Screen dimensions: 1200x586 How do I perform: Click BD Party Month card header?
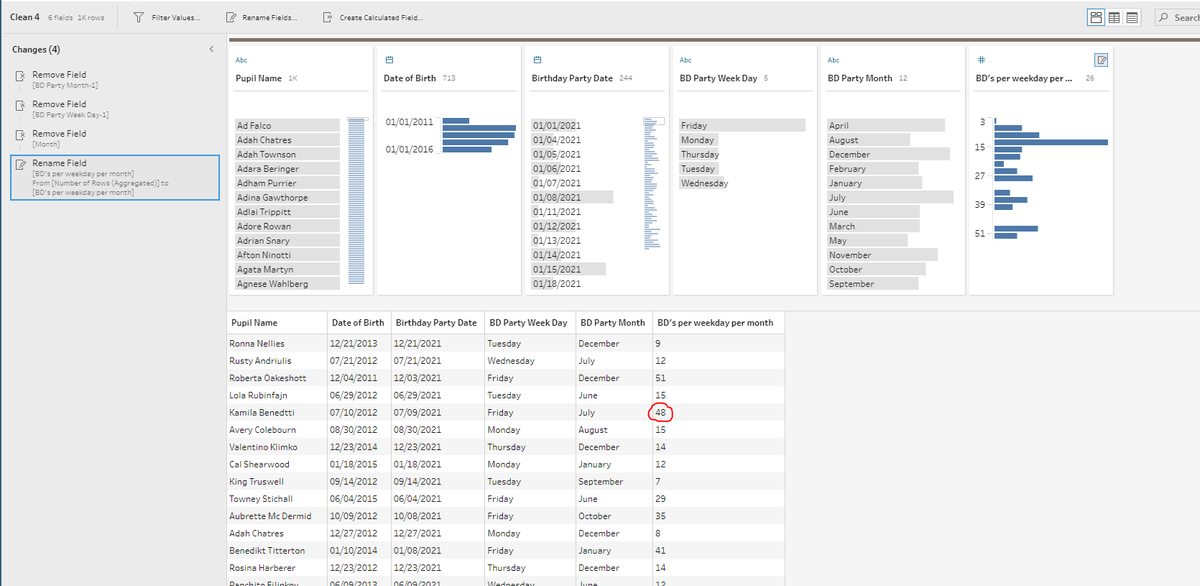[860, 78]
